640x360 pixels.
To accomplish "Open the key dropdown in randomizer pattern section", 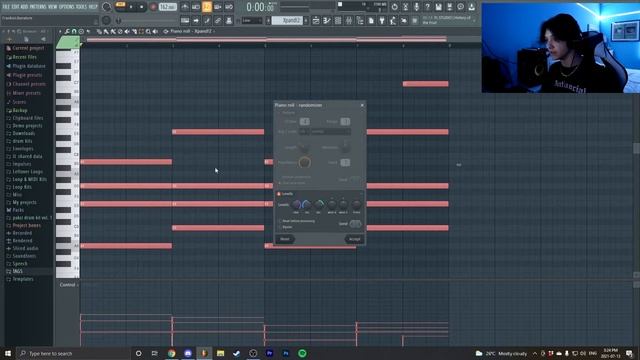I will [304, 131].
